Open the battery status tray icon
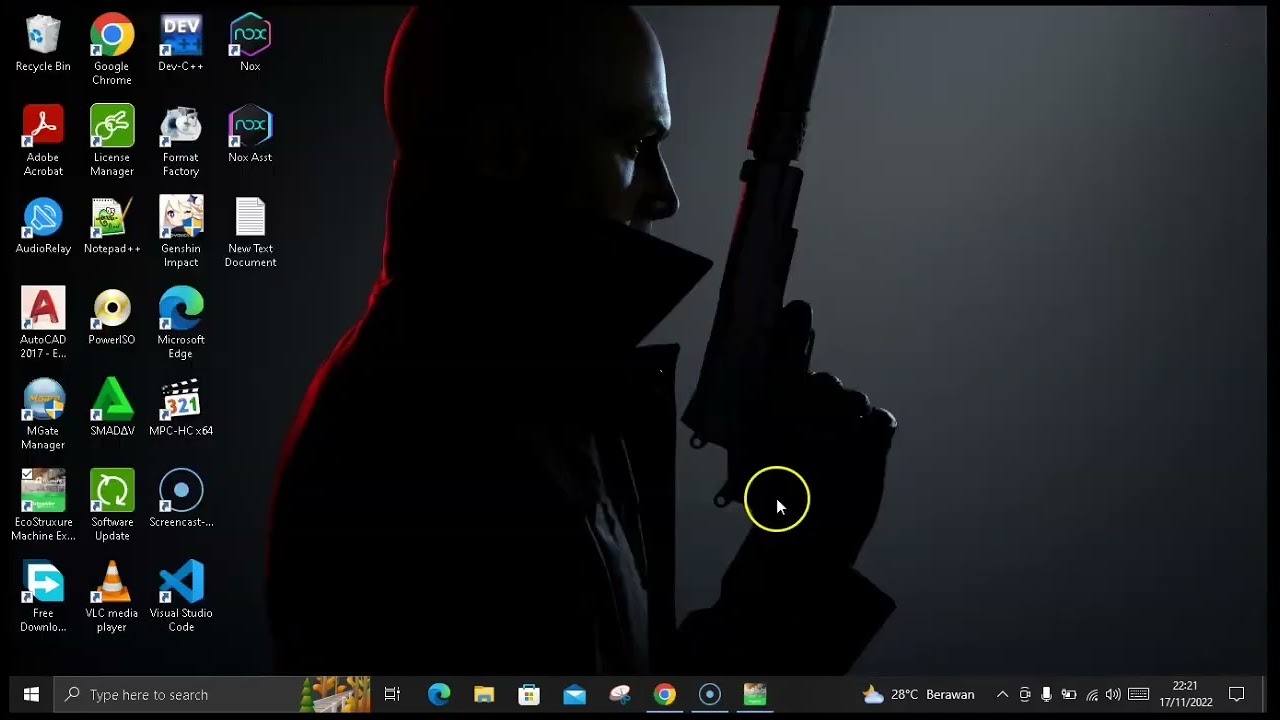The height and width of the screenshot is (720, 1280). [x=1069, y=694]
